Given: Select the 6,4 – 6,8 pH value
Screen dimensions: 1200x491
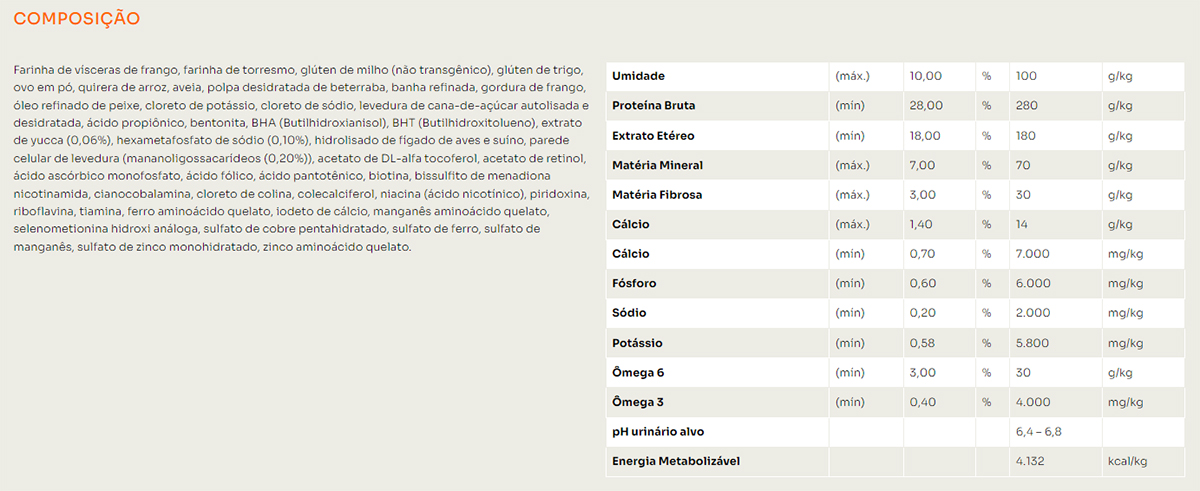Looking at the screenshot, I should 1038,432.
